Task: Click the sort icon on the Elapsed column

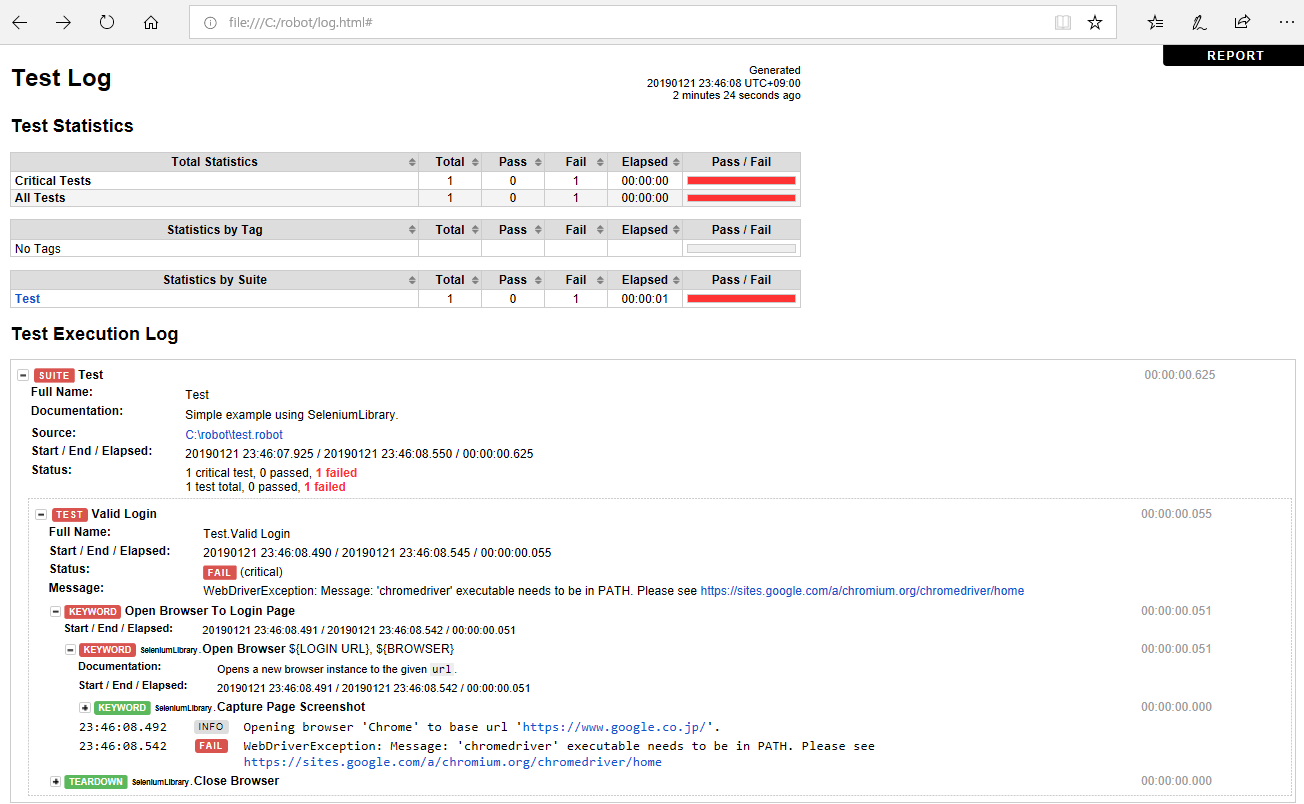Action: (676, 161)
